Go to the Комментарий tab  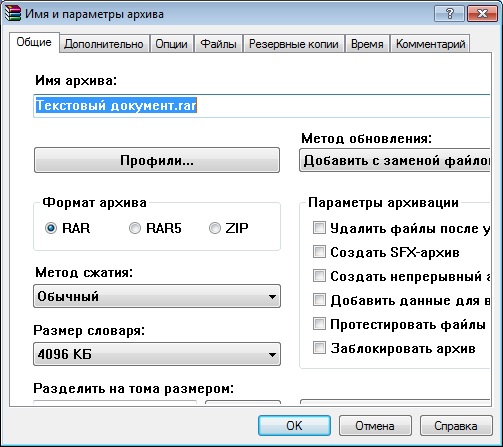430,44
